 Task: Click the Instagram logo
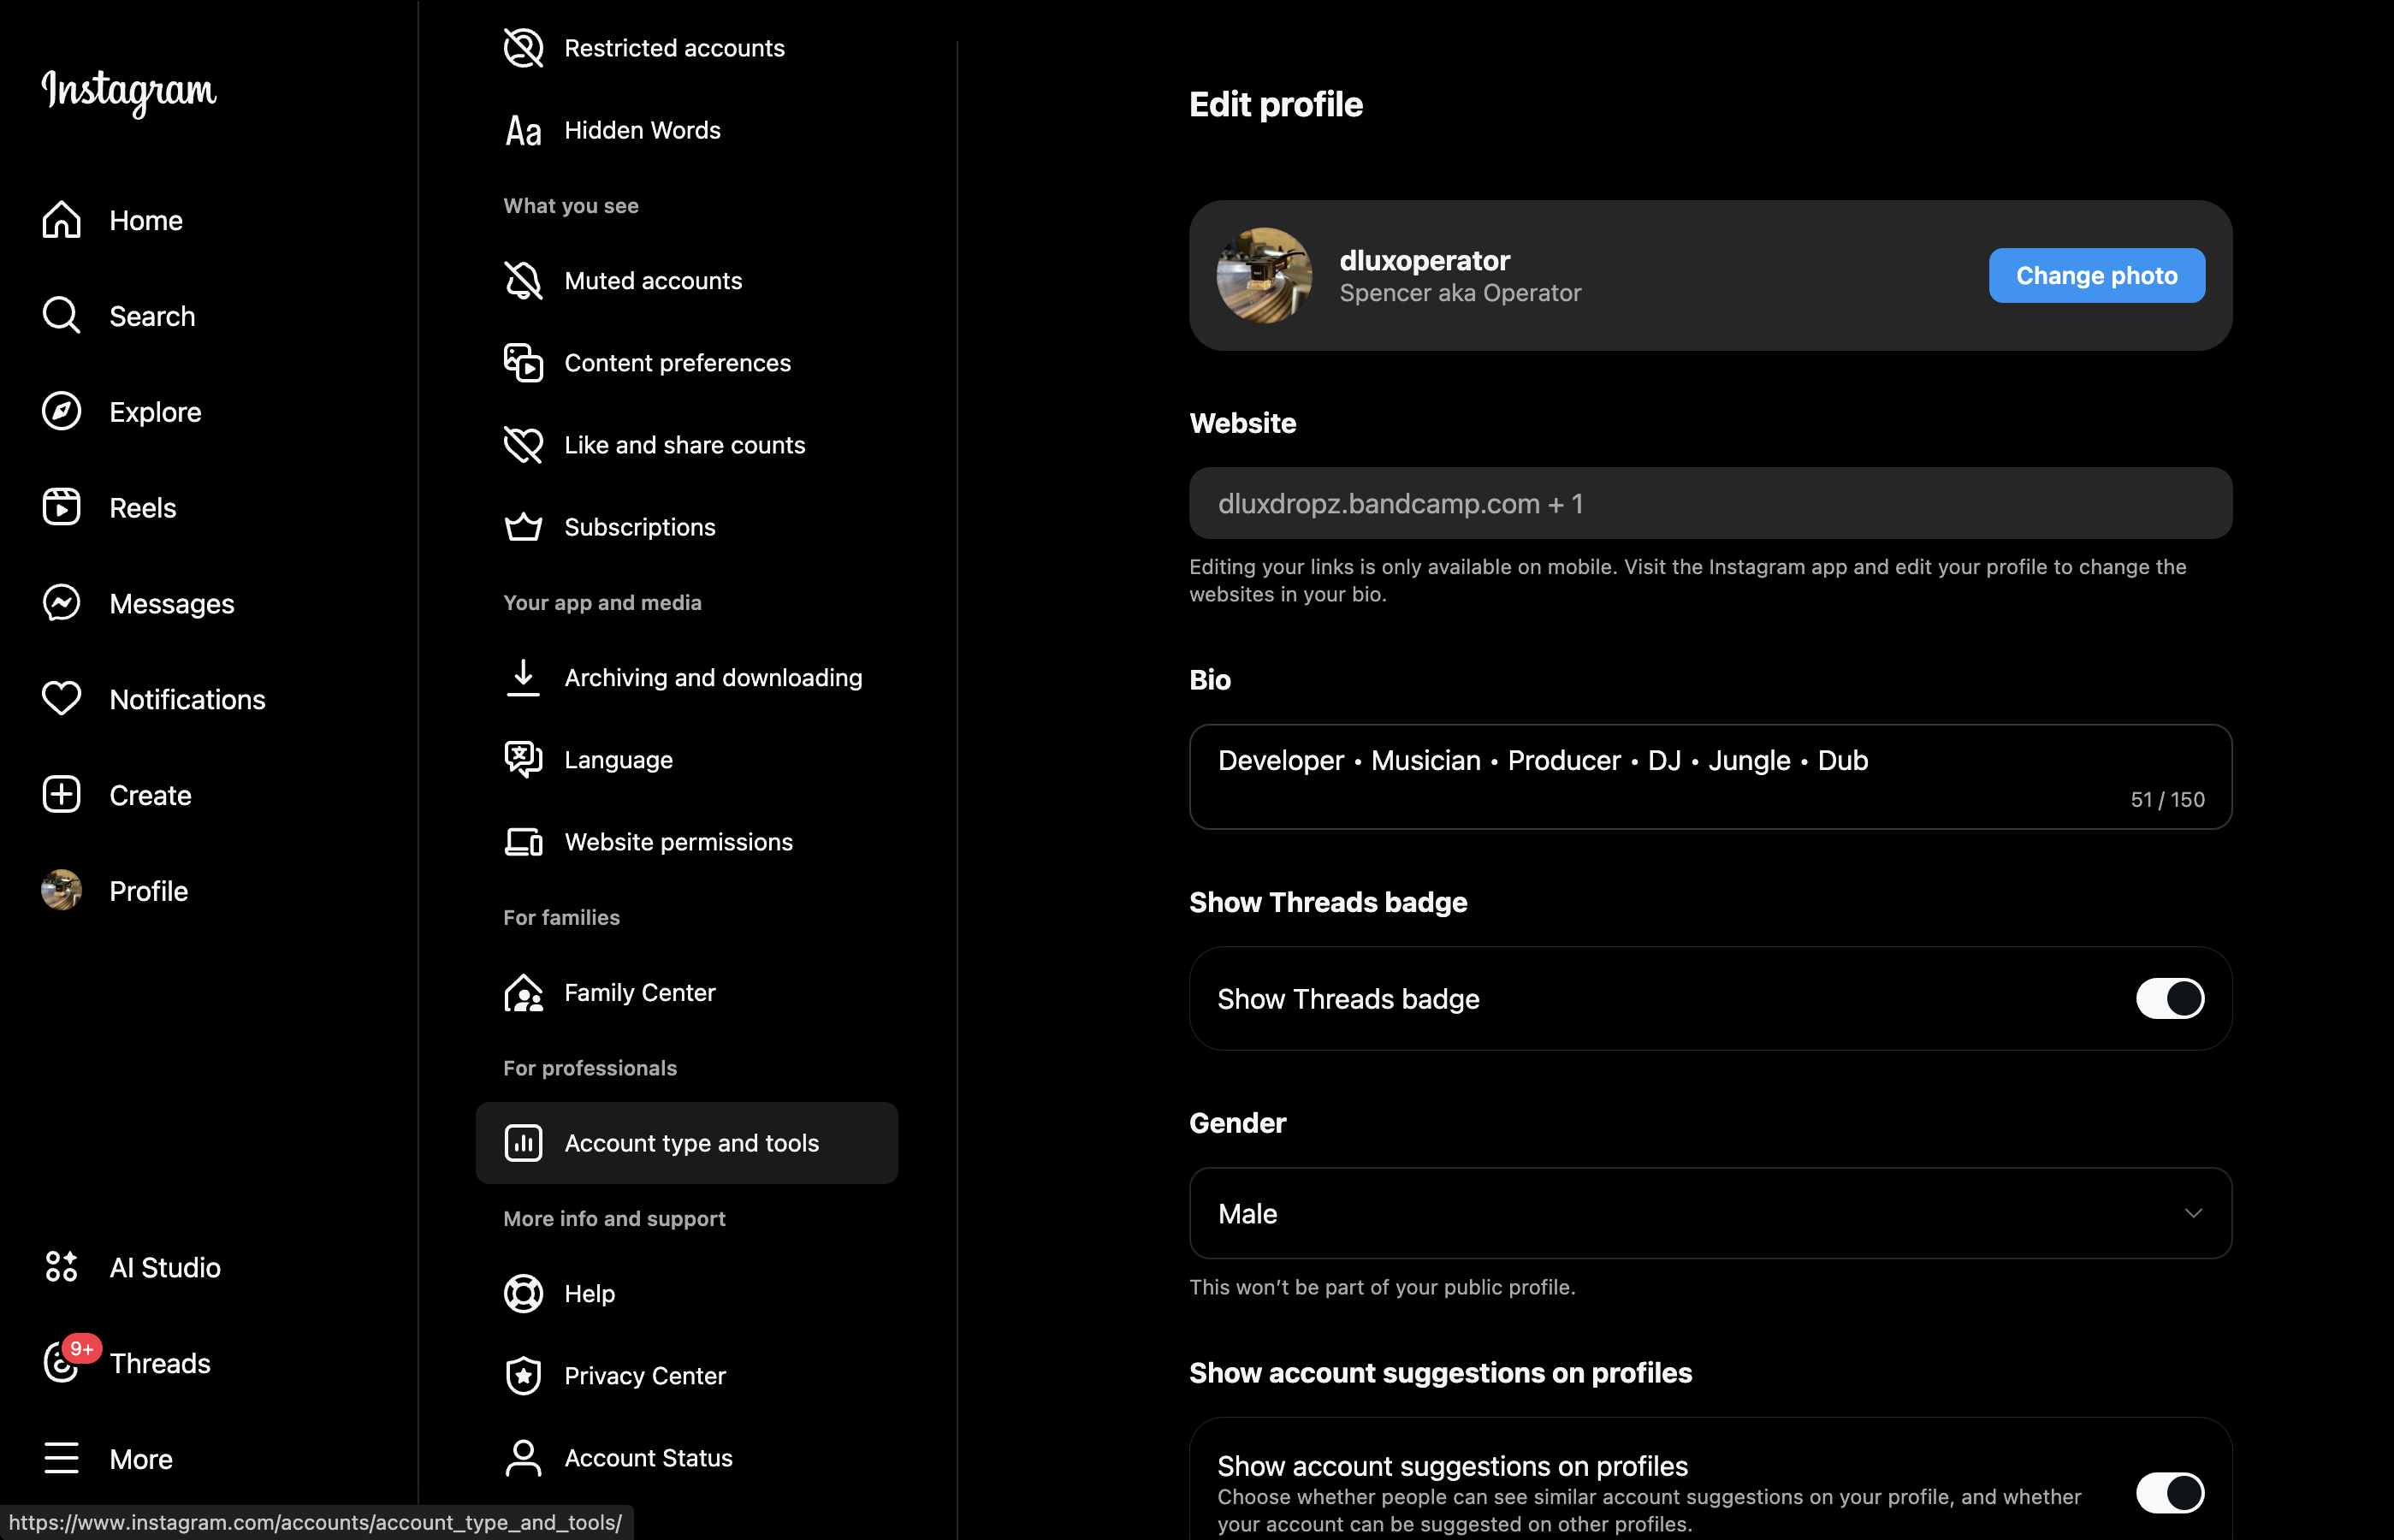tap(129, 91)
